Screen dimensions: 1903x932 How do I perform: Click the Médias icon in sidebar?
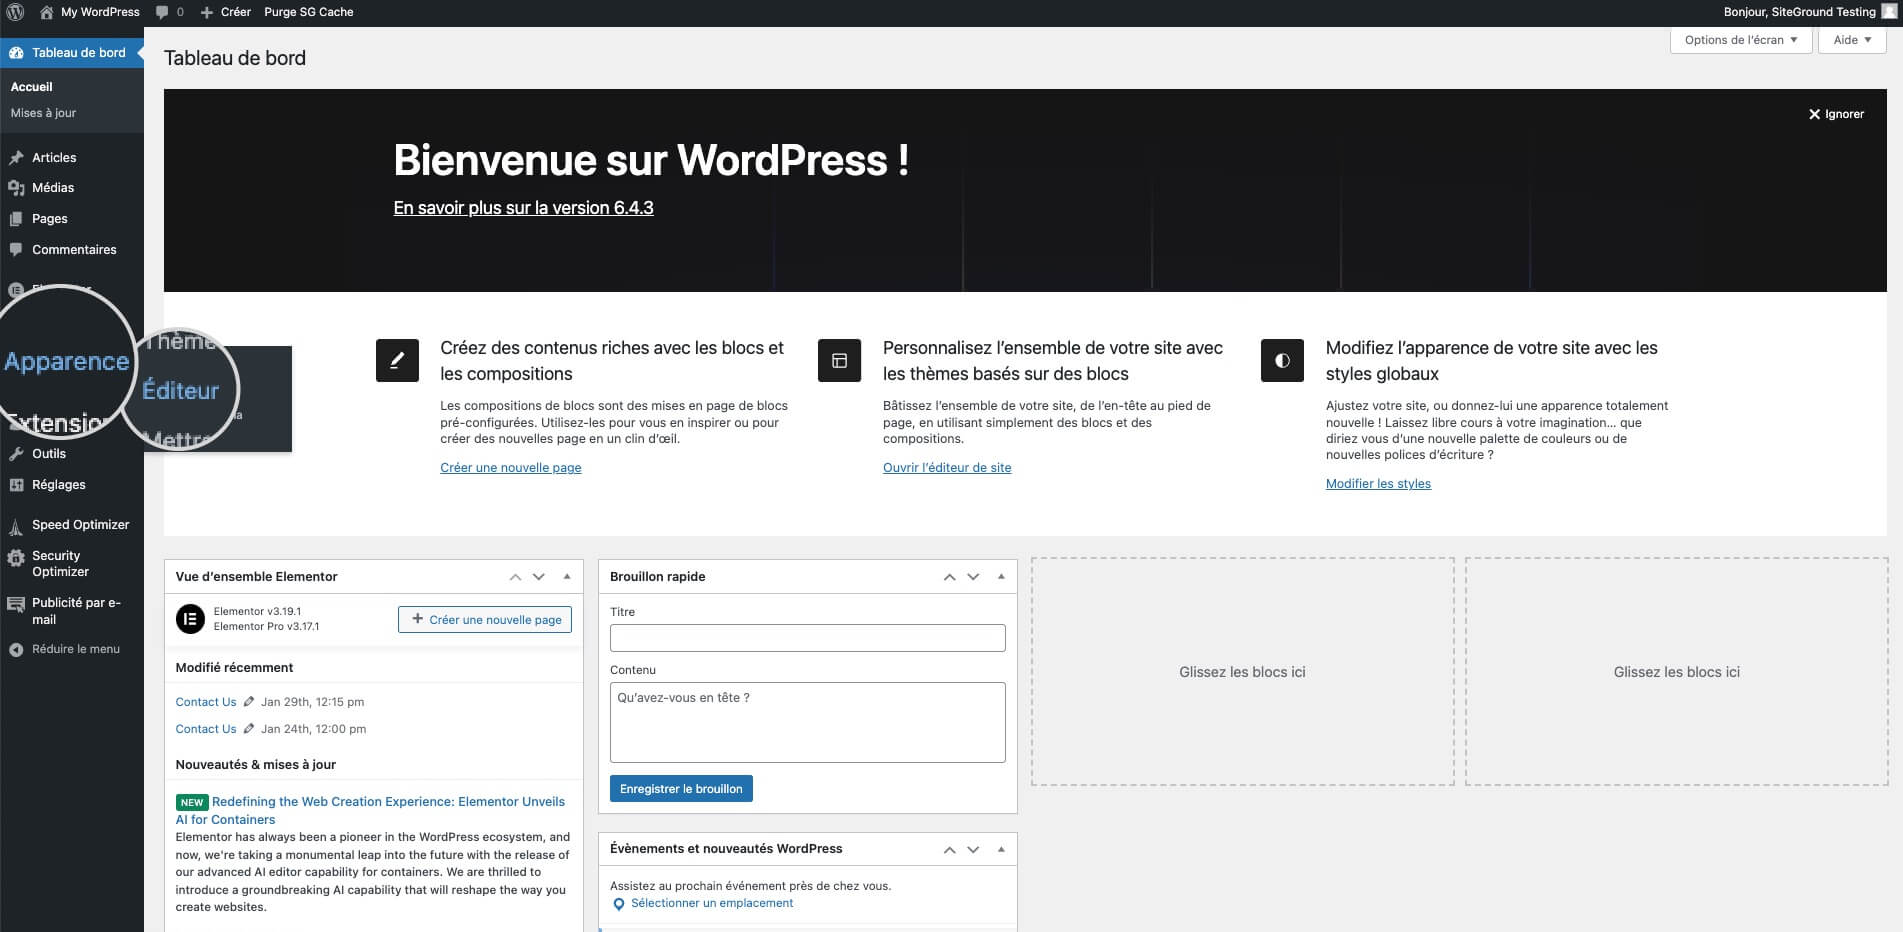[16, 188]
